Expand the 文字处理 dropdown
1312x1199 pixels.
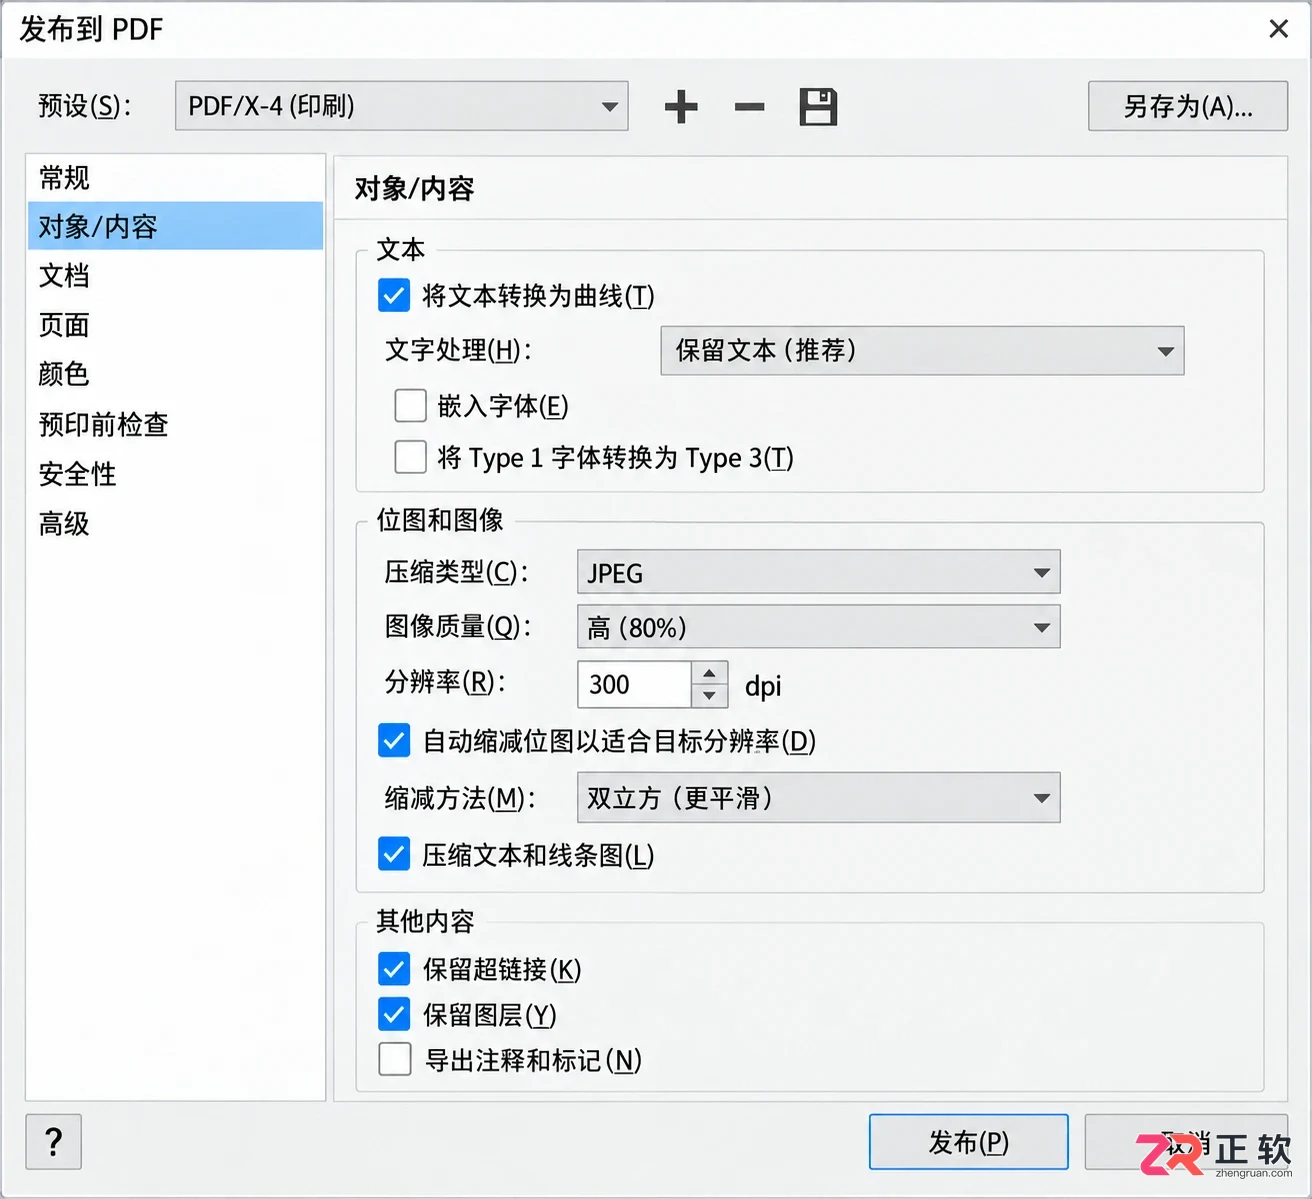point(922,351)
